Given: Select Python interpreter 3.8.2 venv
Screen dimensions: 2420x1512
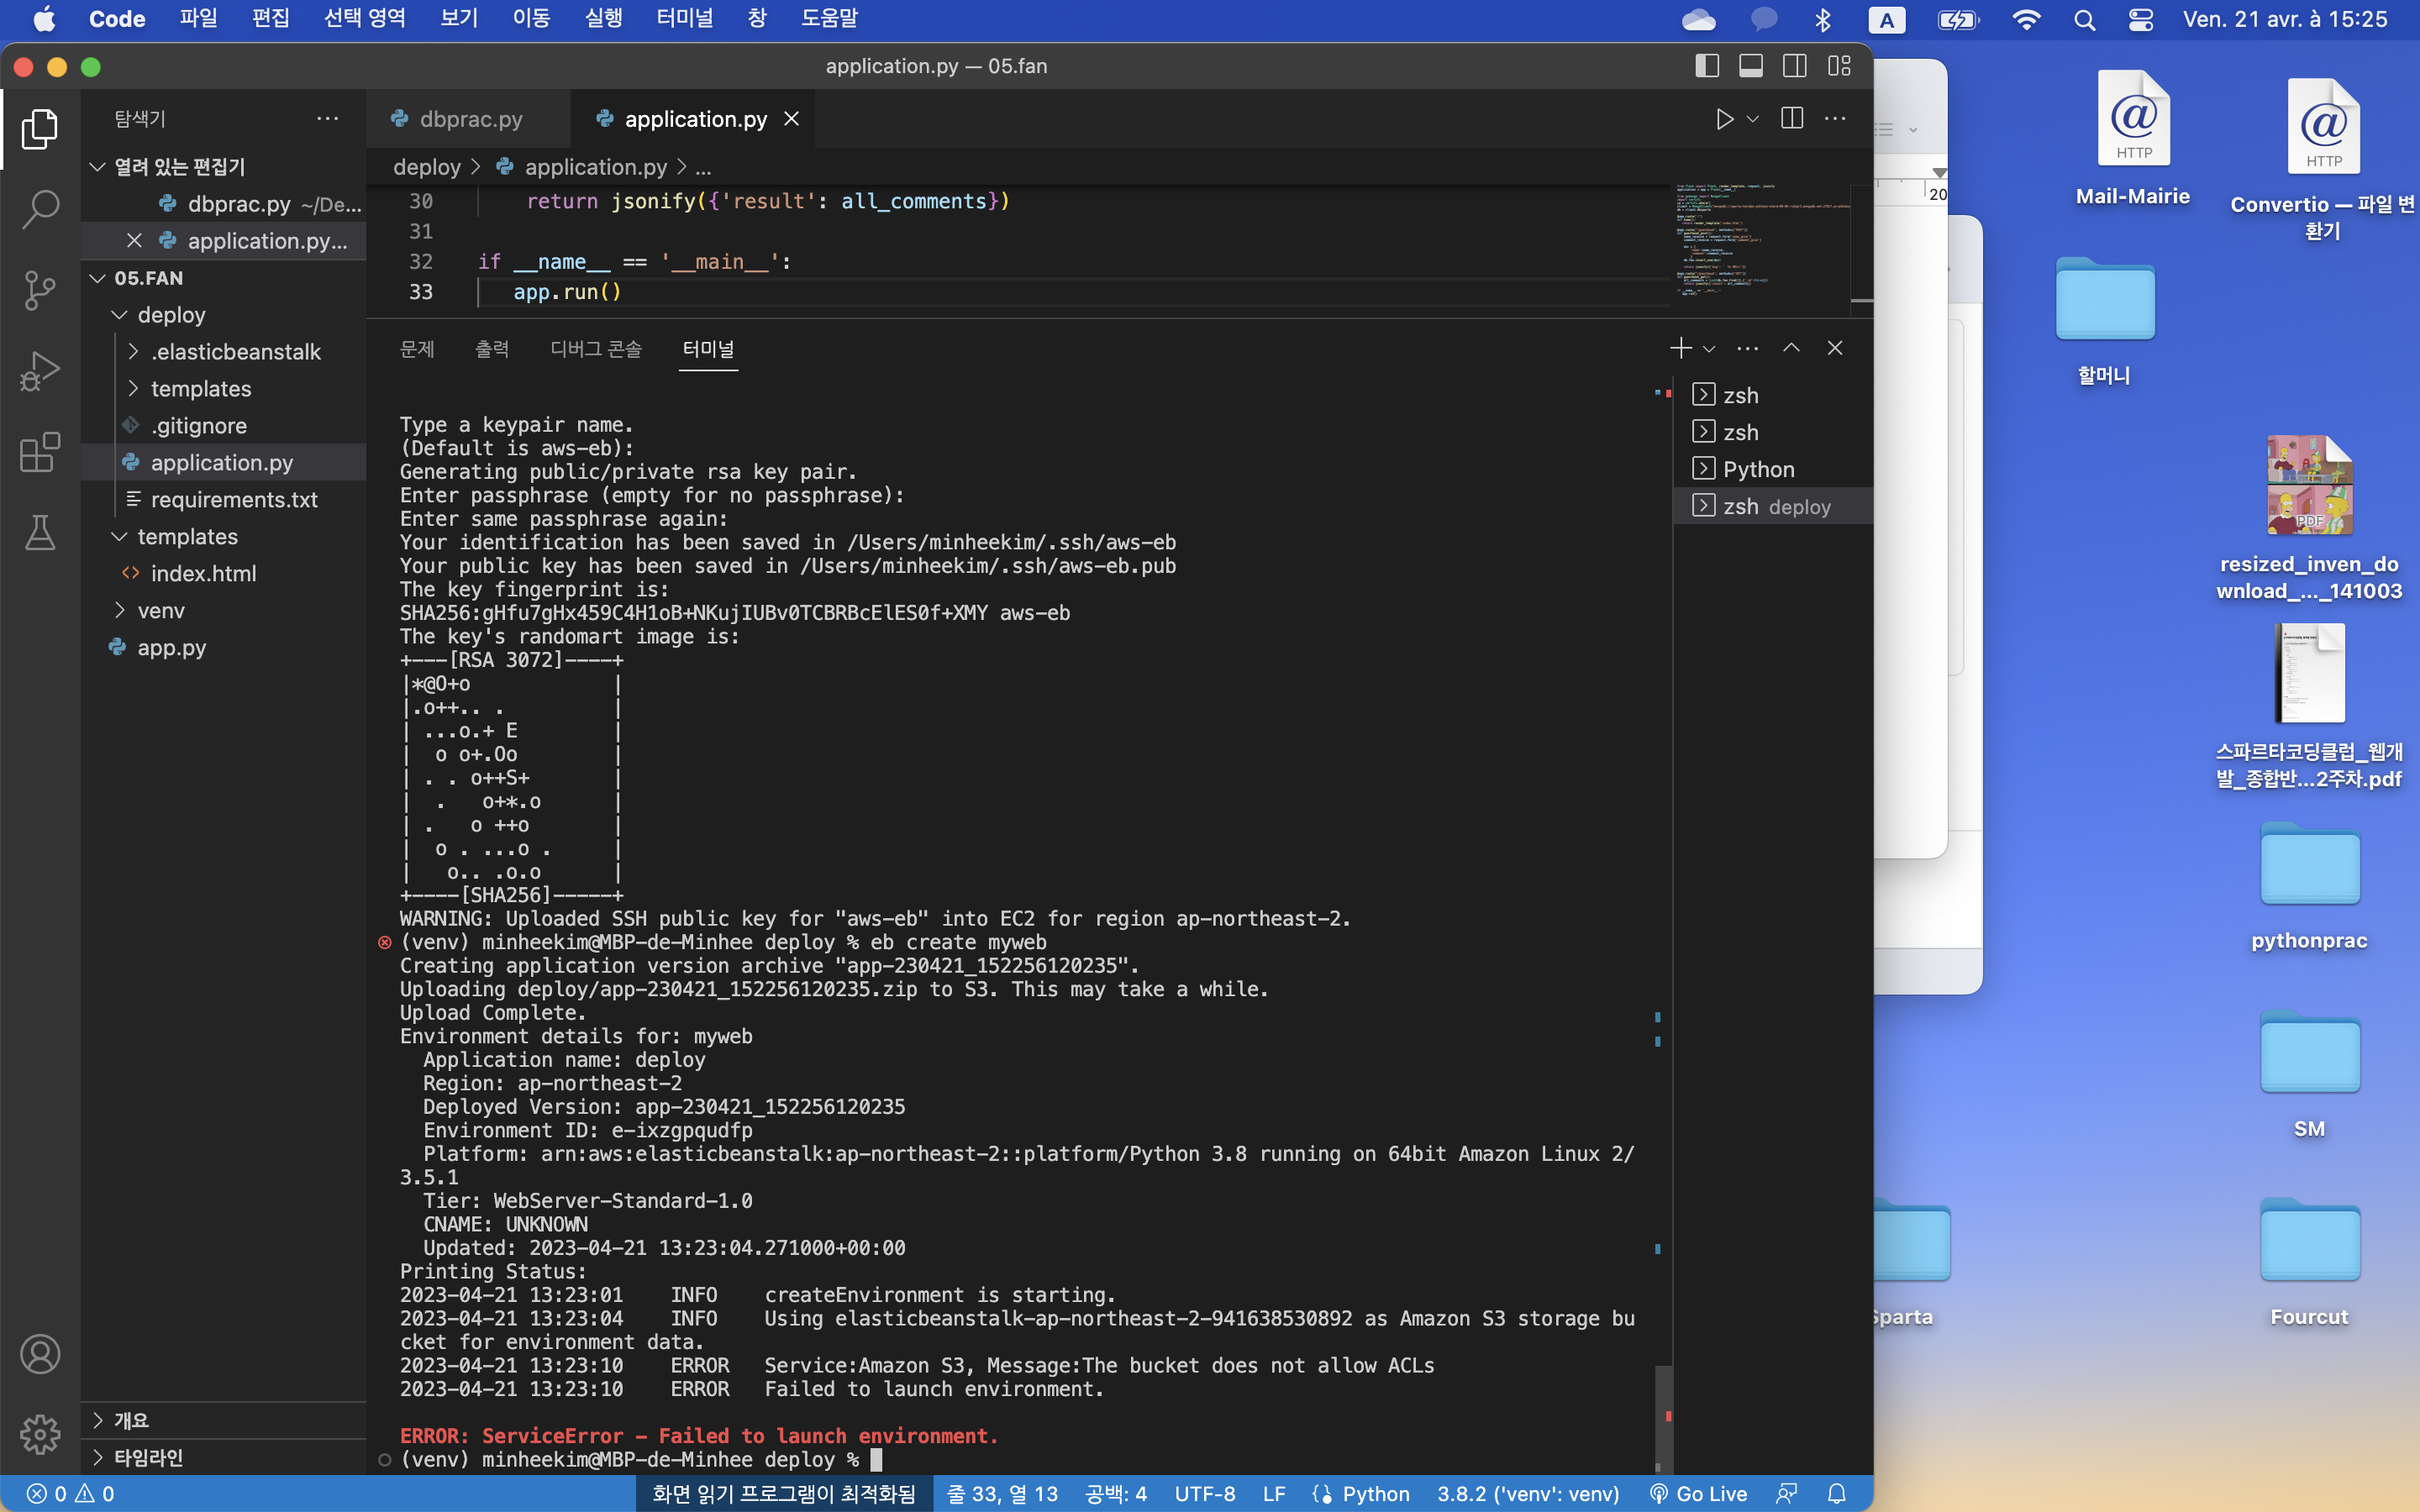Looking at the screenshot, I should pos(1528,1494).
